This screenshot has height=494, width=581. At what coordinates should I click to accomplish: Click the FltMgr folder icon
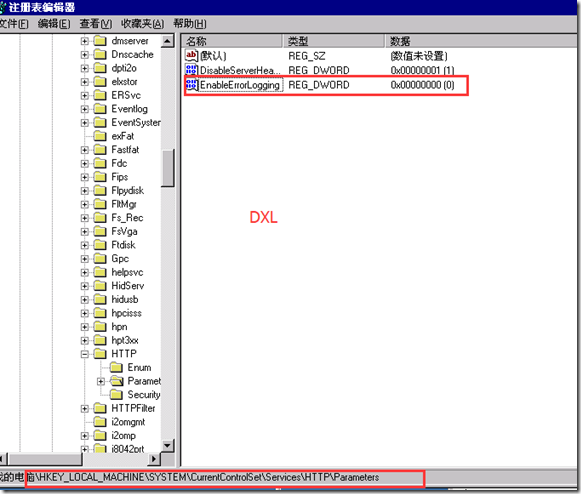[x=100, y=204]
